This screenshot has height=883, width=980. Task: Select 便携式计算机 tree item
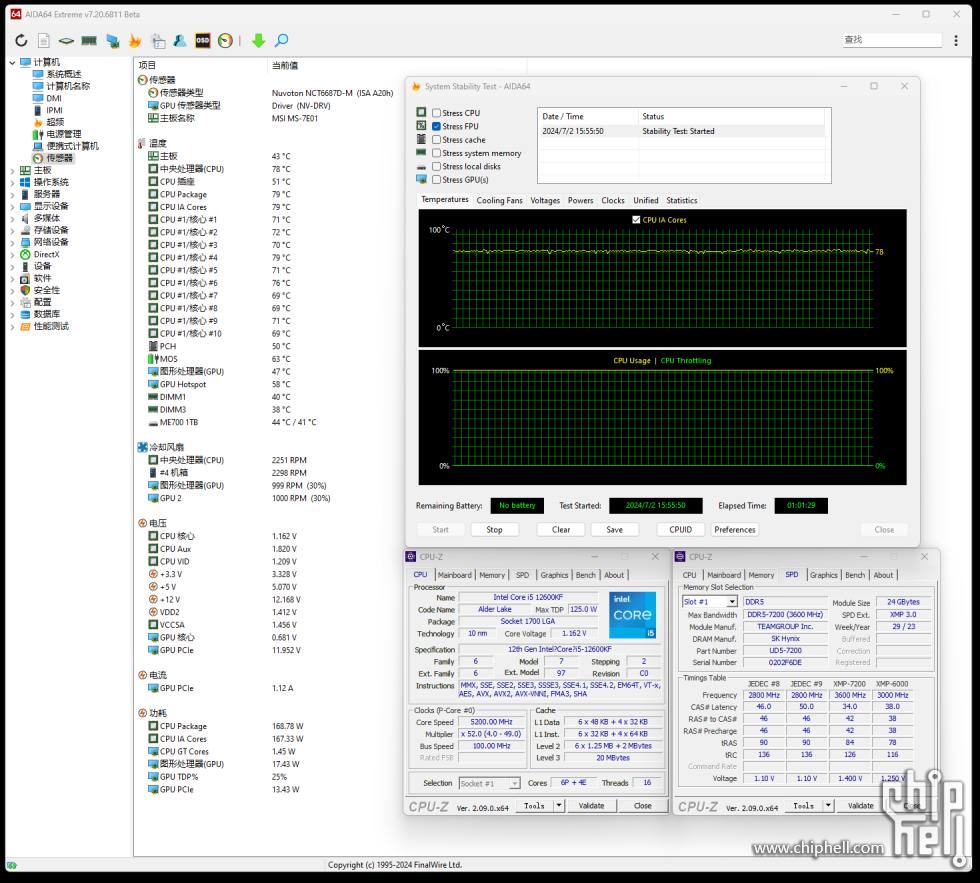(x=72, y=146)
